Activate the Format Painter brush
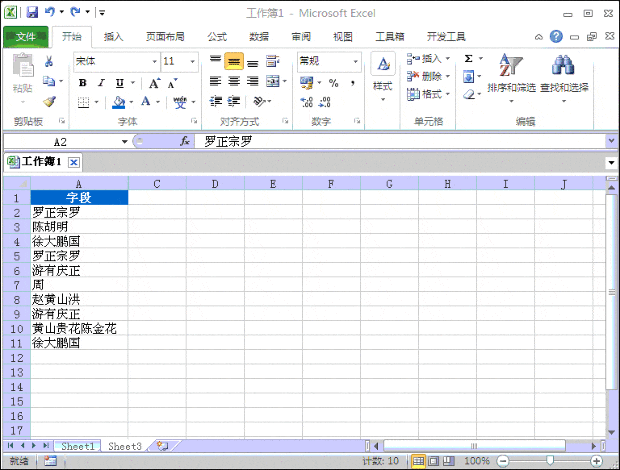The height and width of the screenshot is (470, 620). pos(49,102)
